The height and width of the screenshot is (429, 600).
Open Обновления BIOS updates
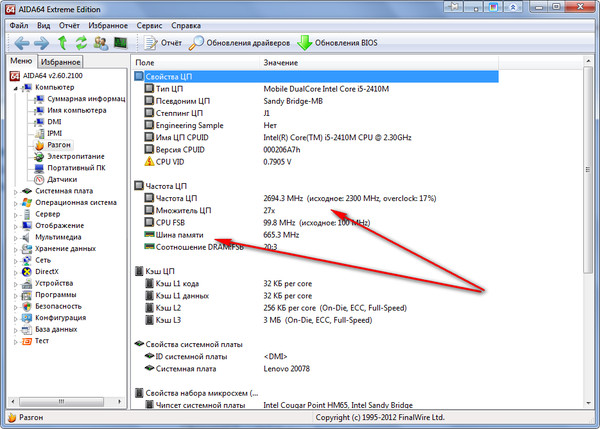pyautogui.click(x=338, y=43)
